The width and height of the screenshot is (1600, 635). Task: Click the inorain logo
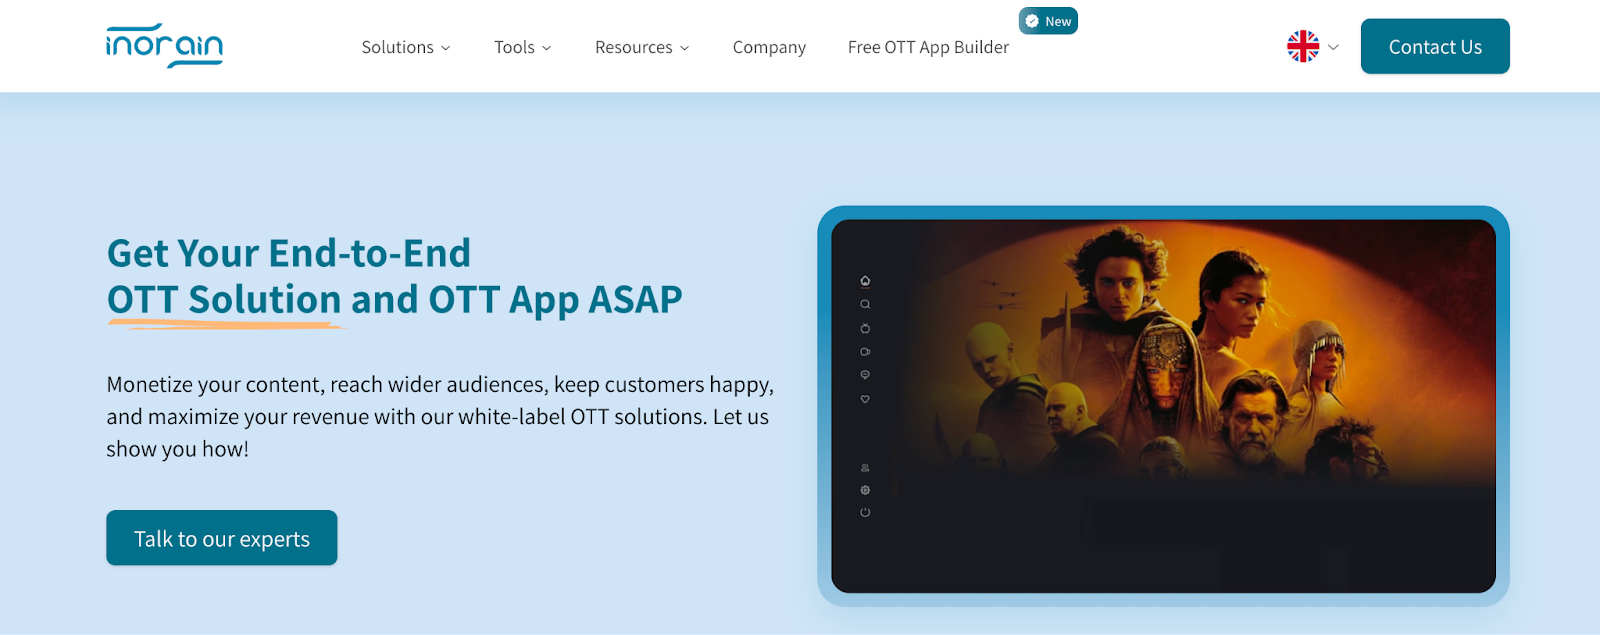pyautogui.click(x=165, y=46)
